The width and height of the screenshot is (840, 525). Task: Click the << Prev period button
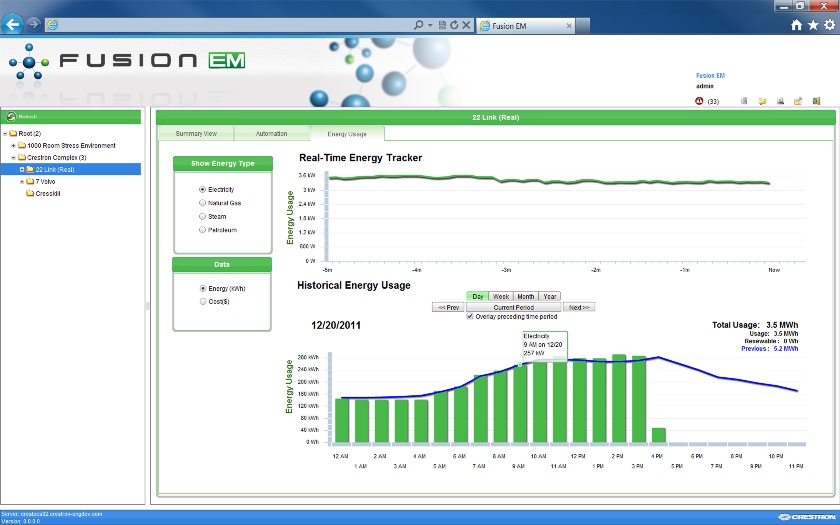(448, 308)
